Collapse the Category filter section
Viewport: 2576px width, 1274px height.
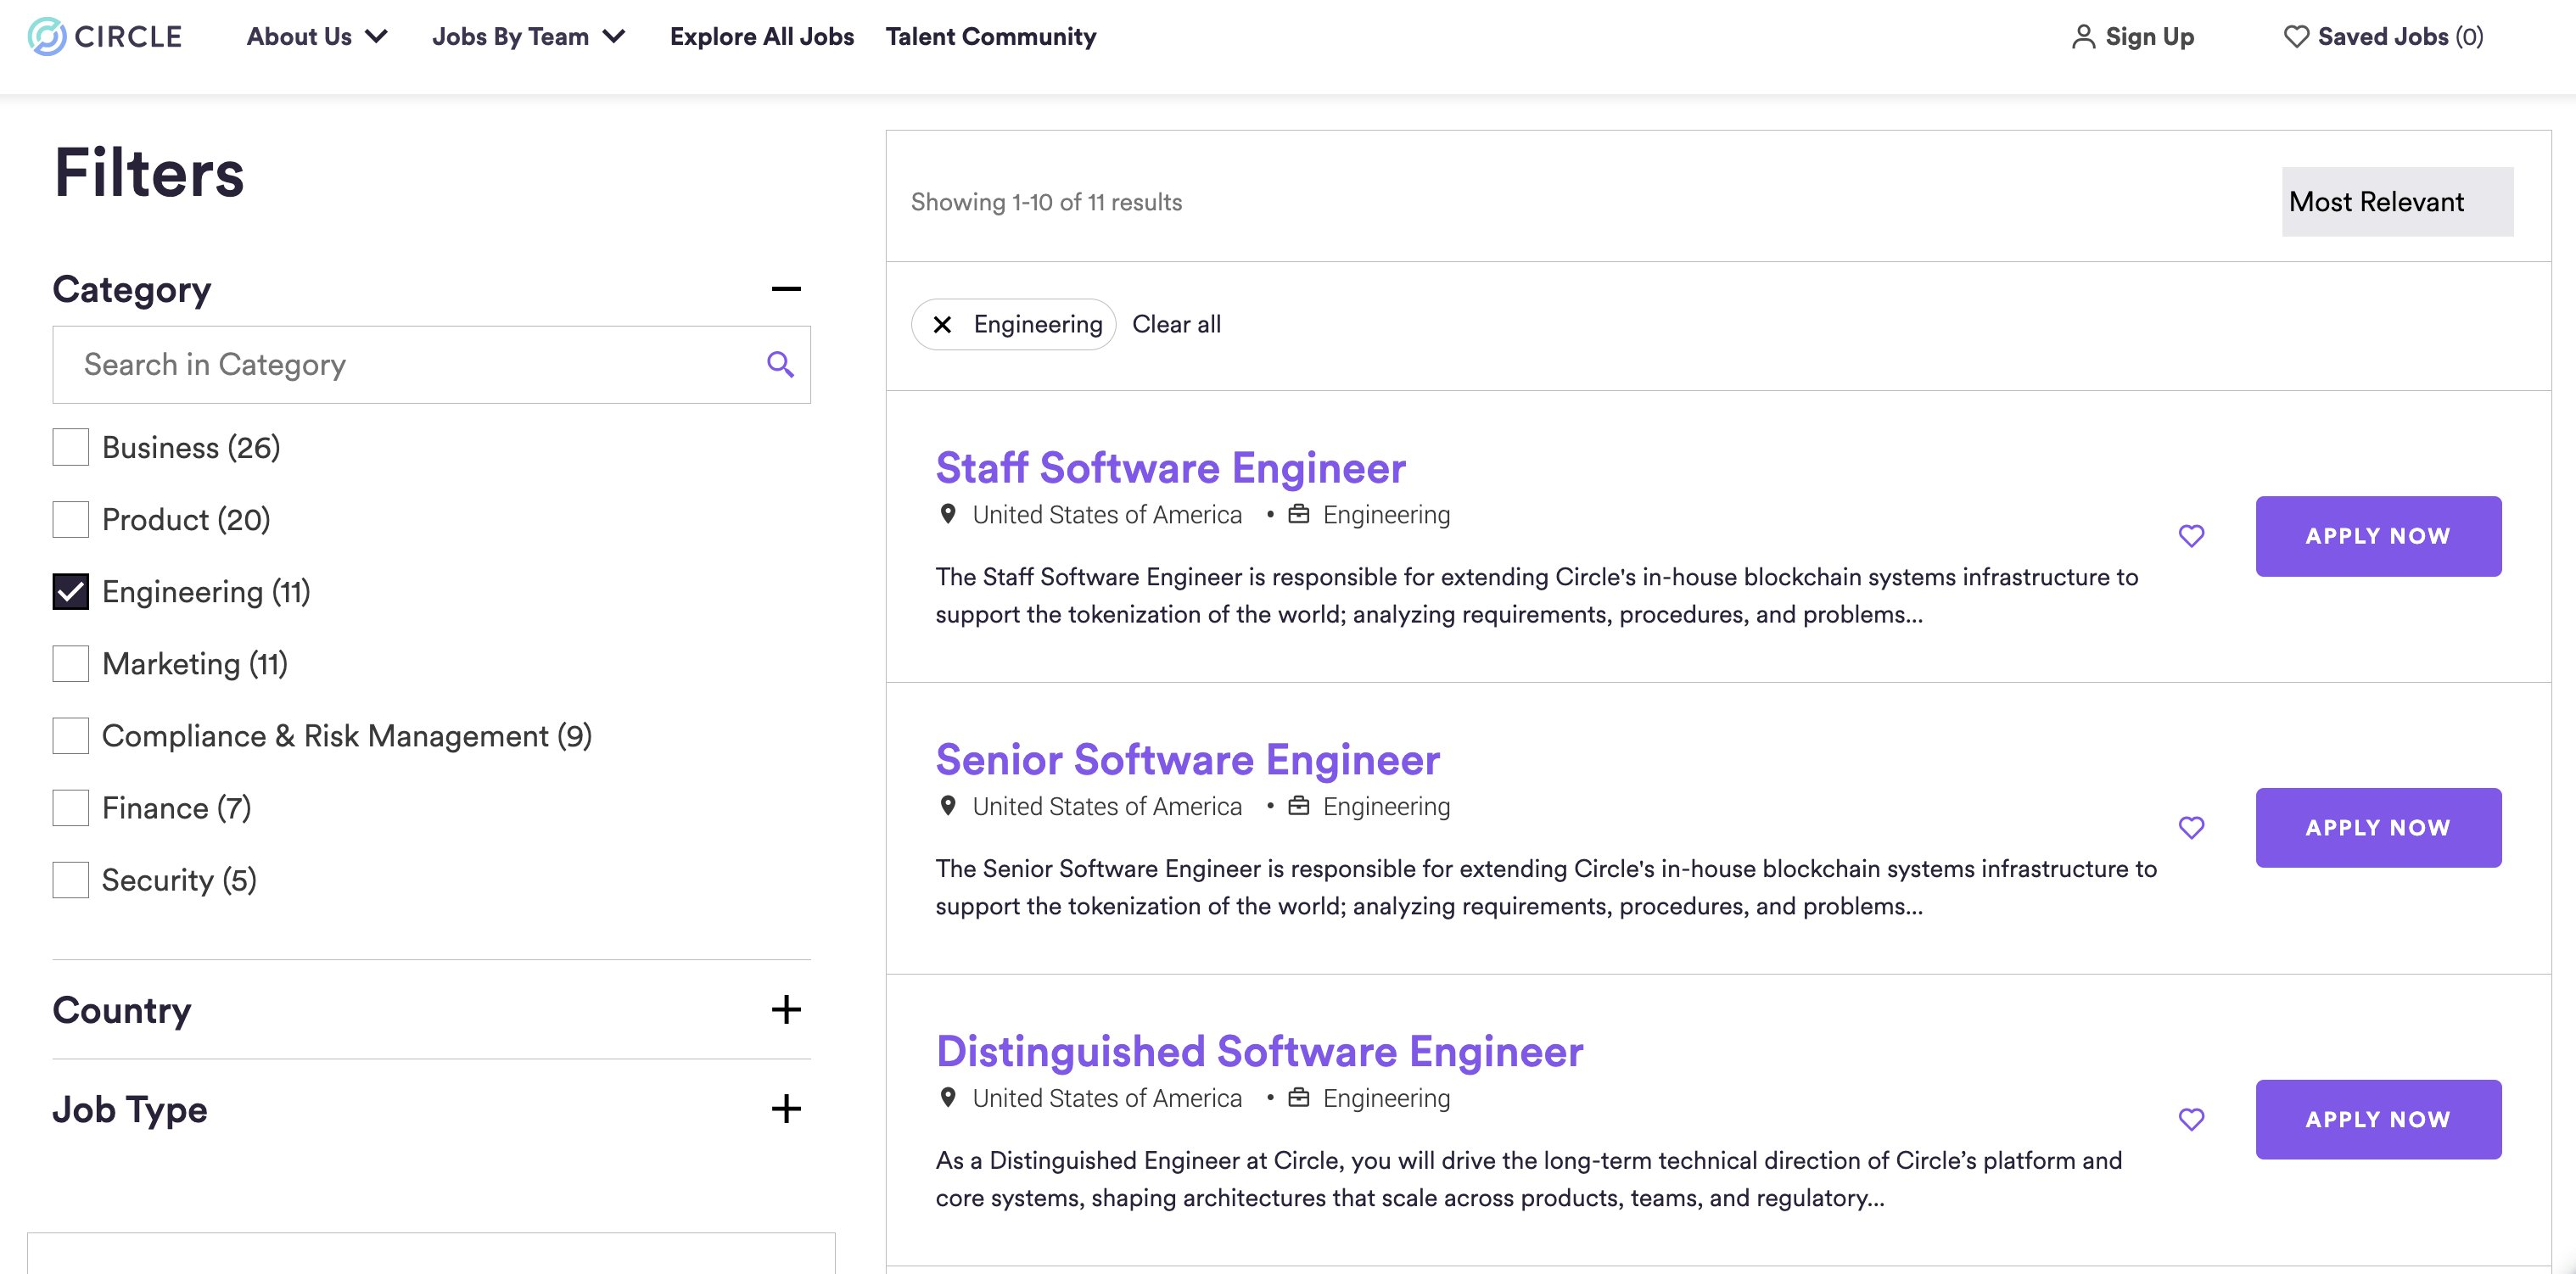786,289
